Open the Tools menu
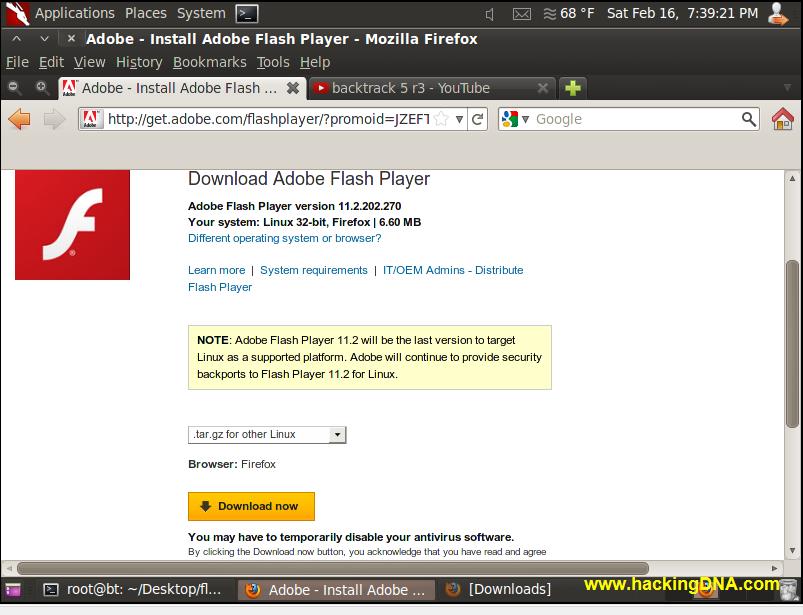 point(273,62)
